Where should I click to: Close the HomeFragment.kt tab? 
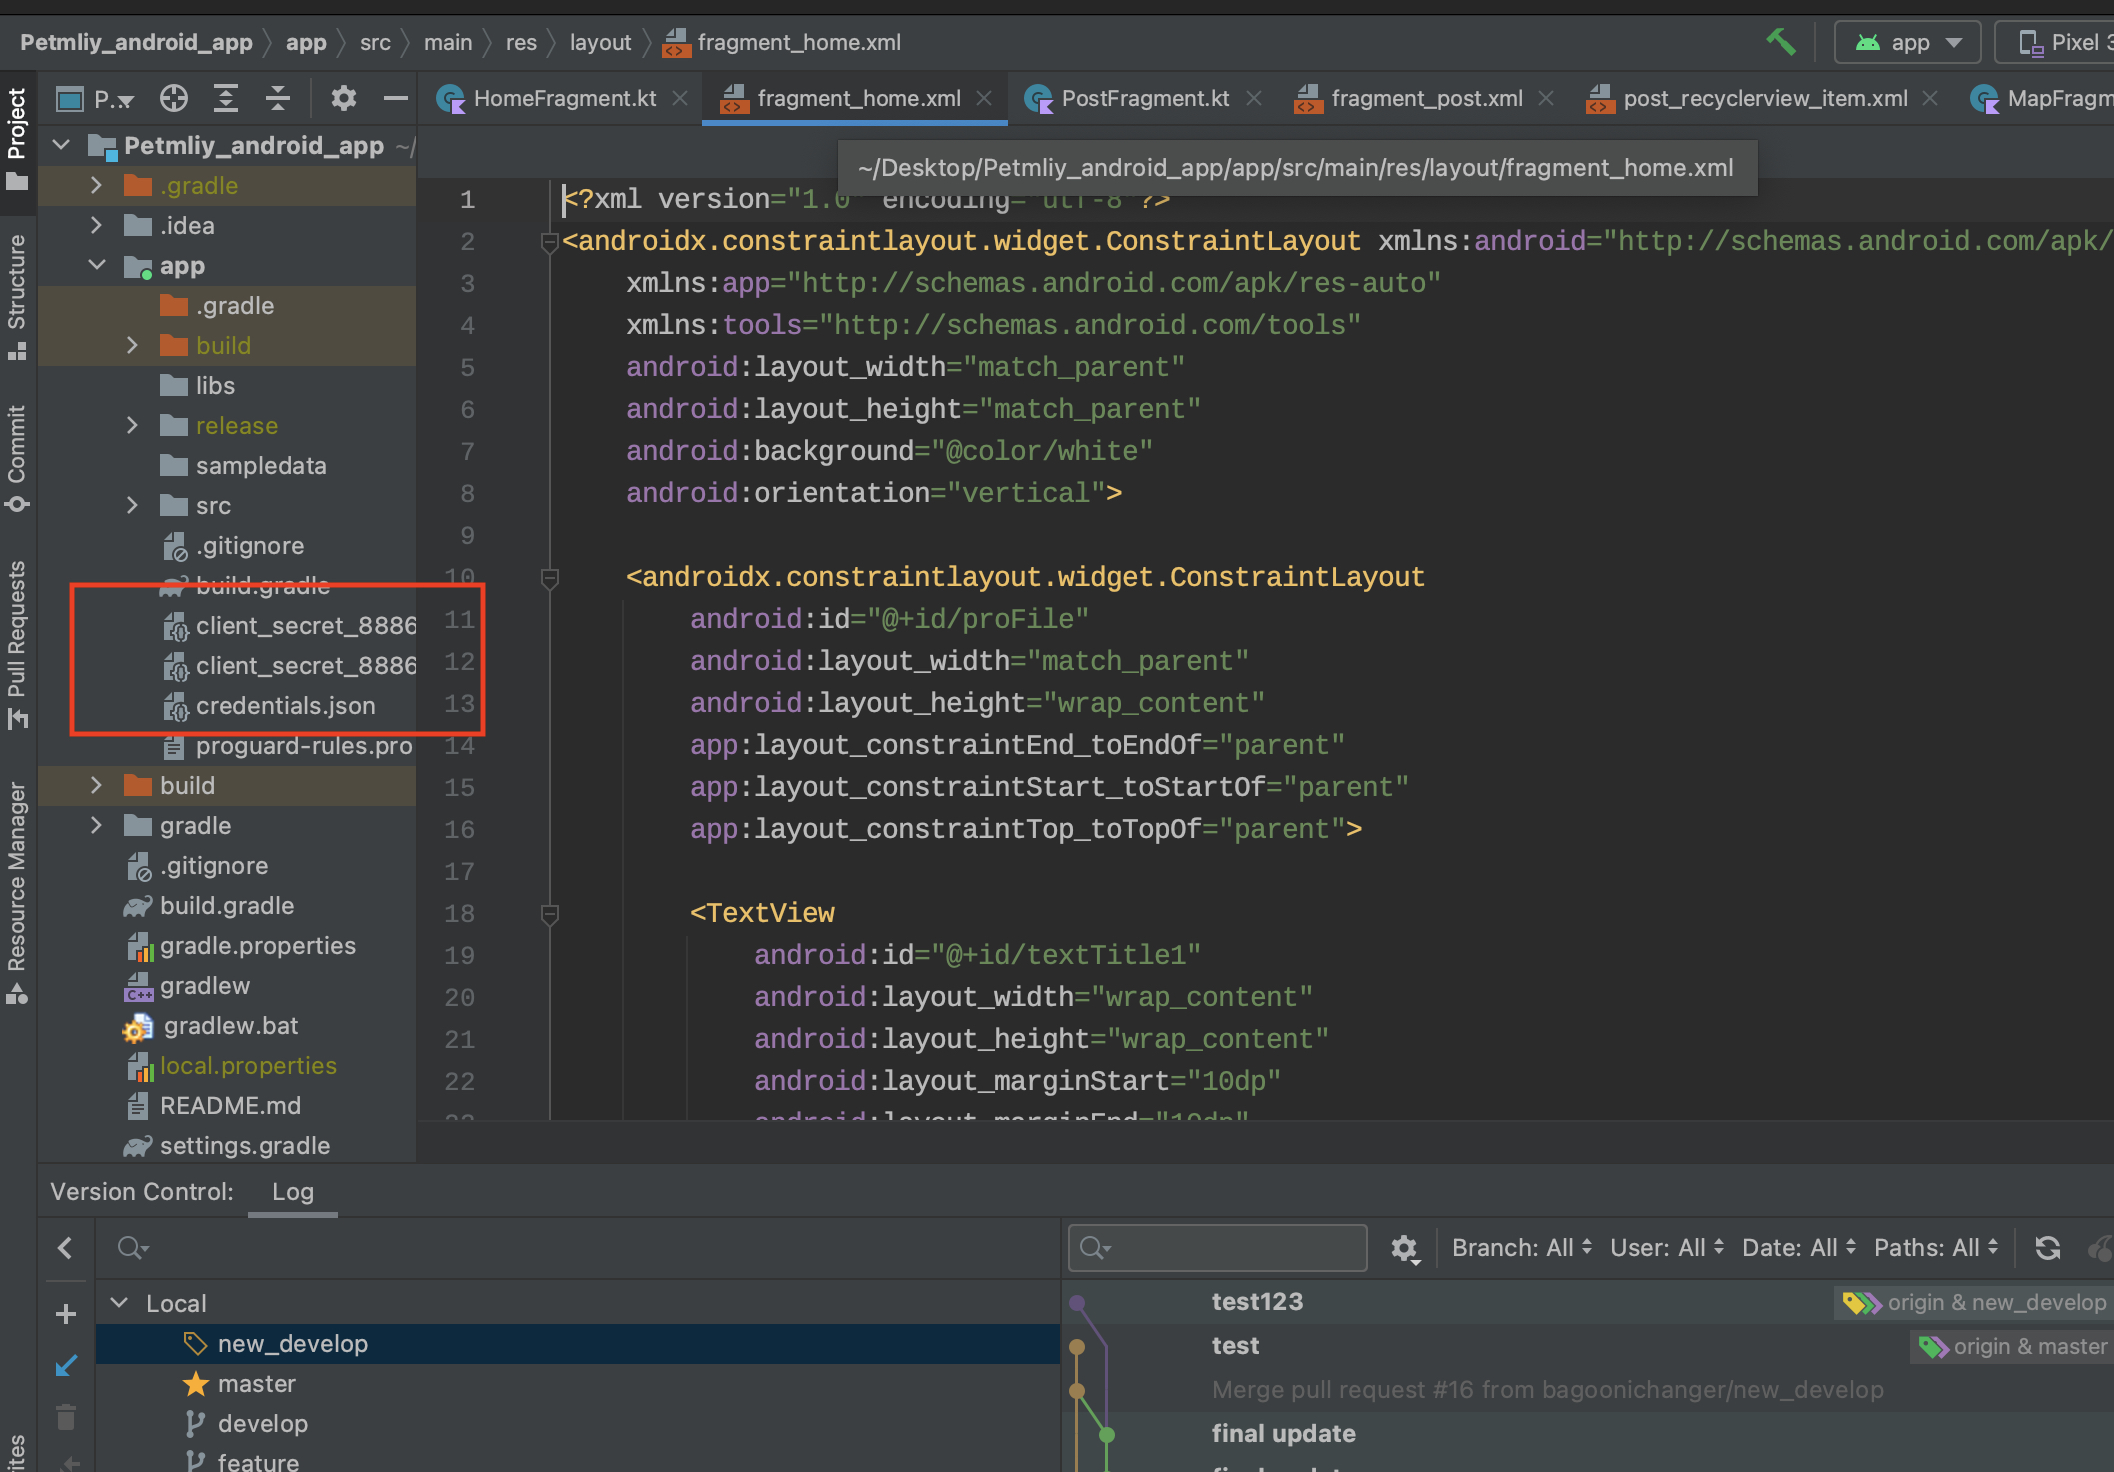click(680, 98)
